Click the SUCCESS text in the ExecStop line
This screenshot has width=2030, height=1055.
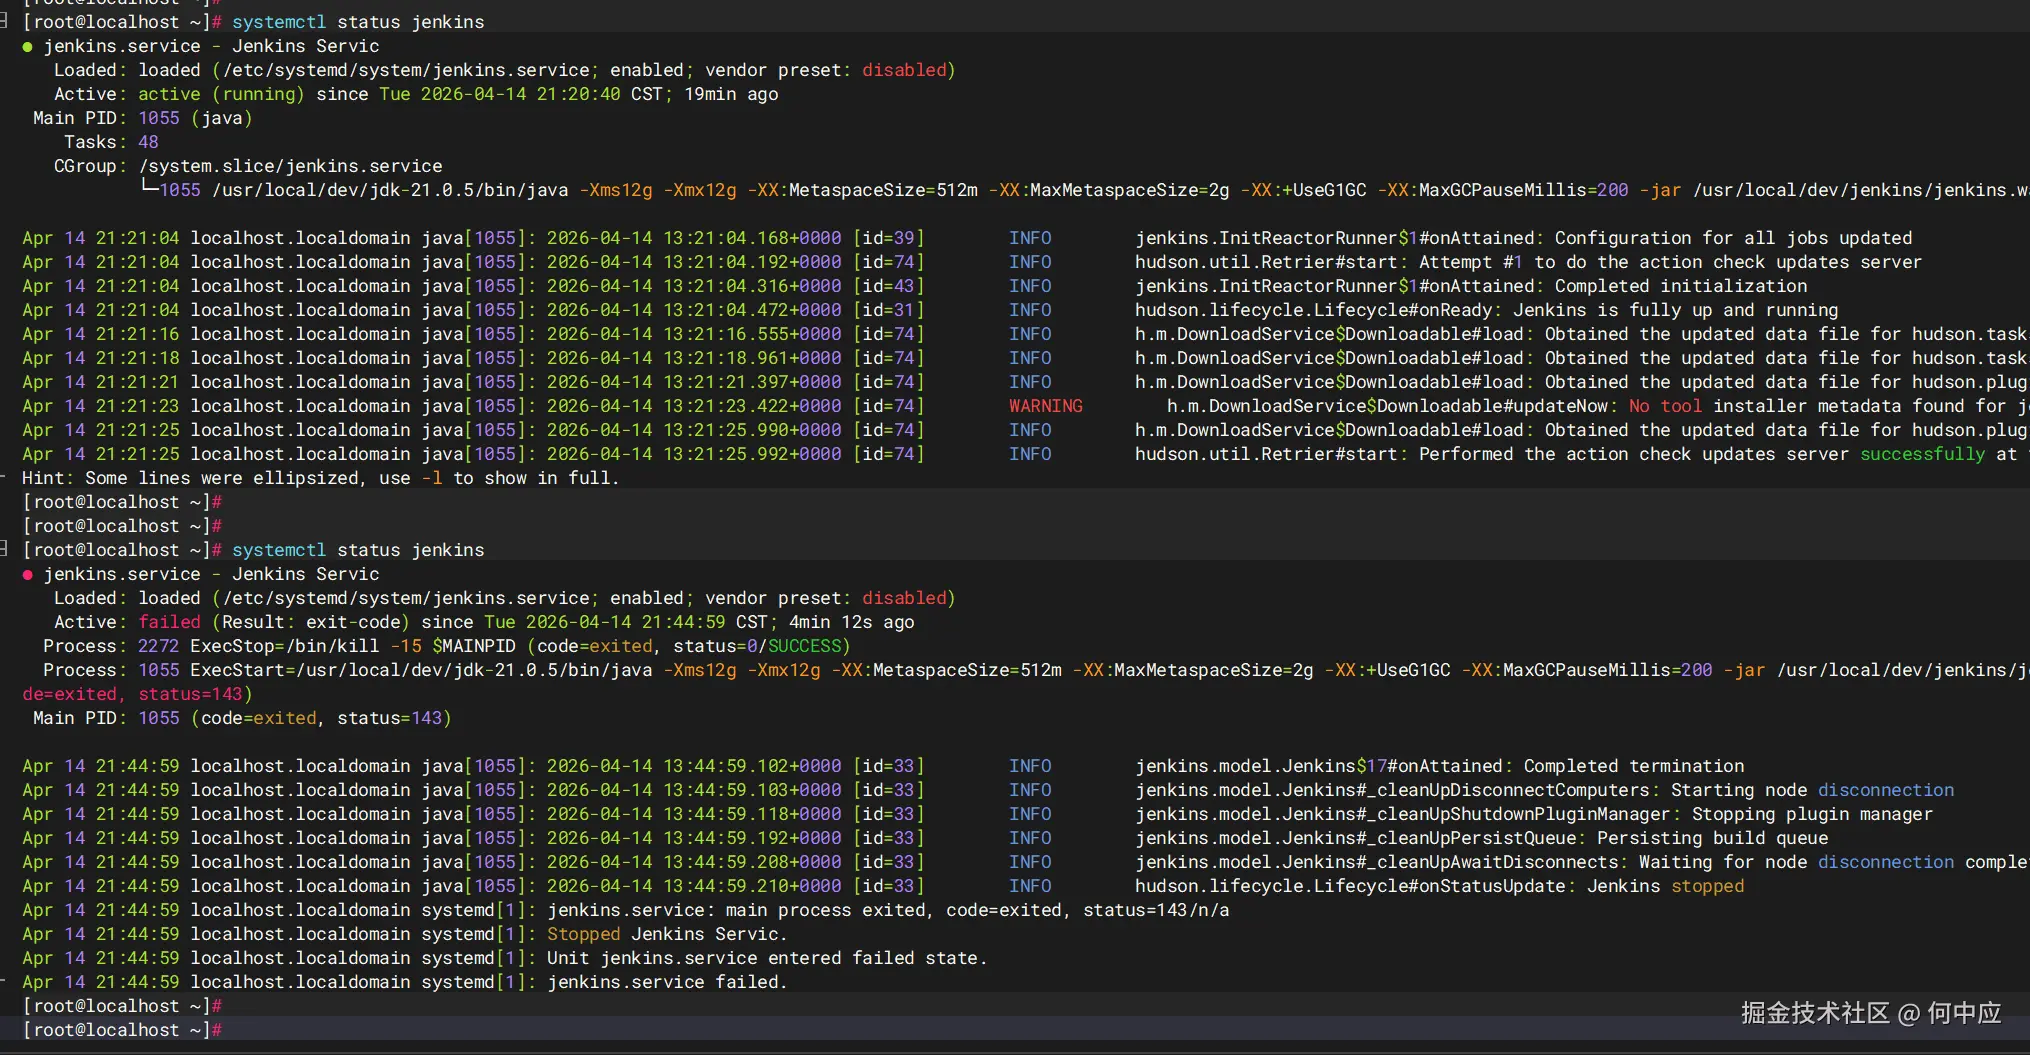[804, 646]
